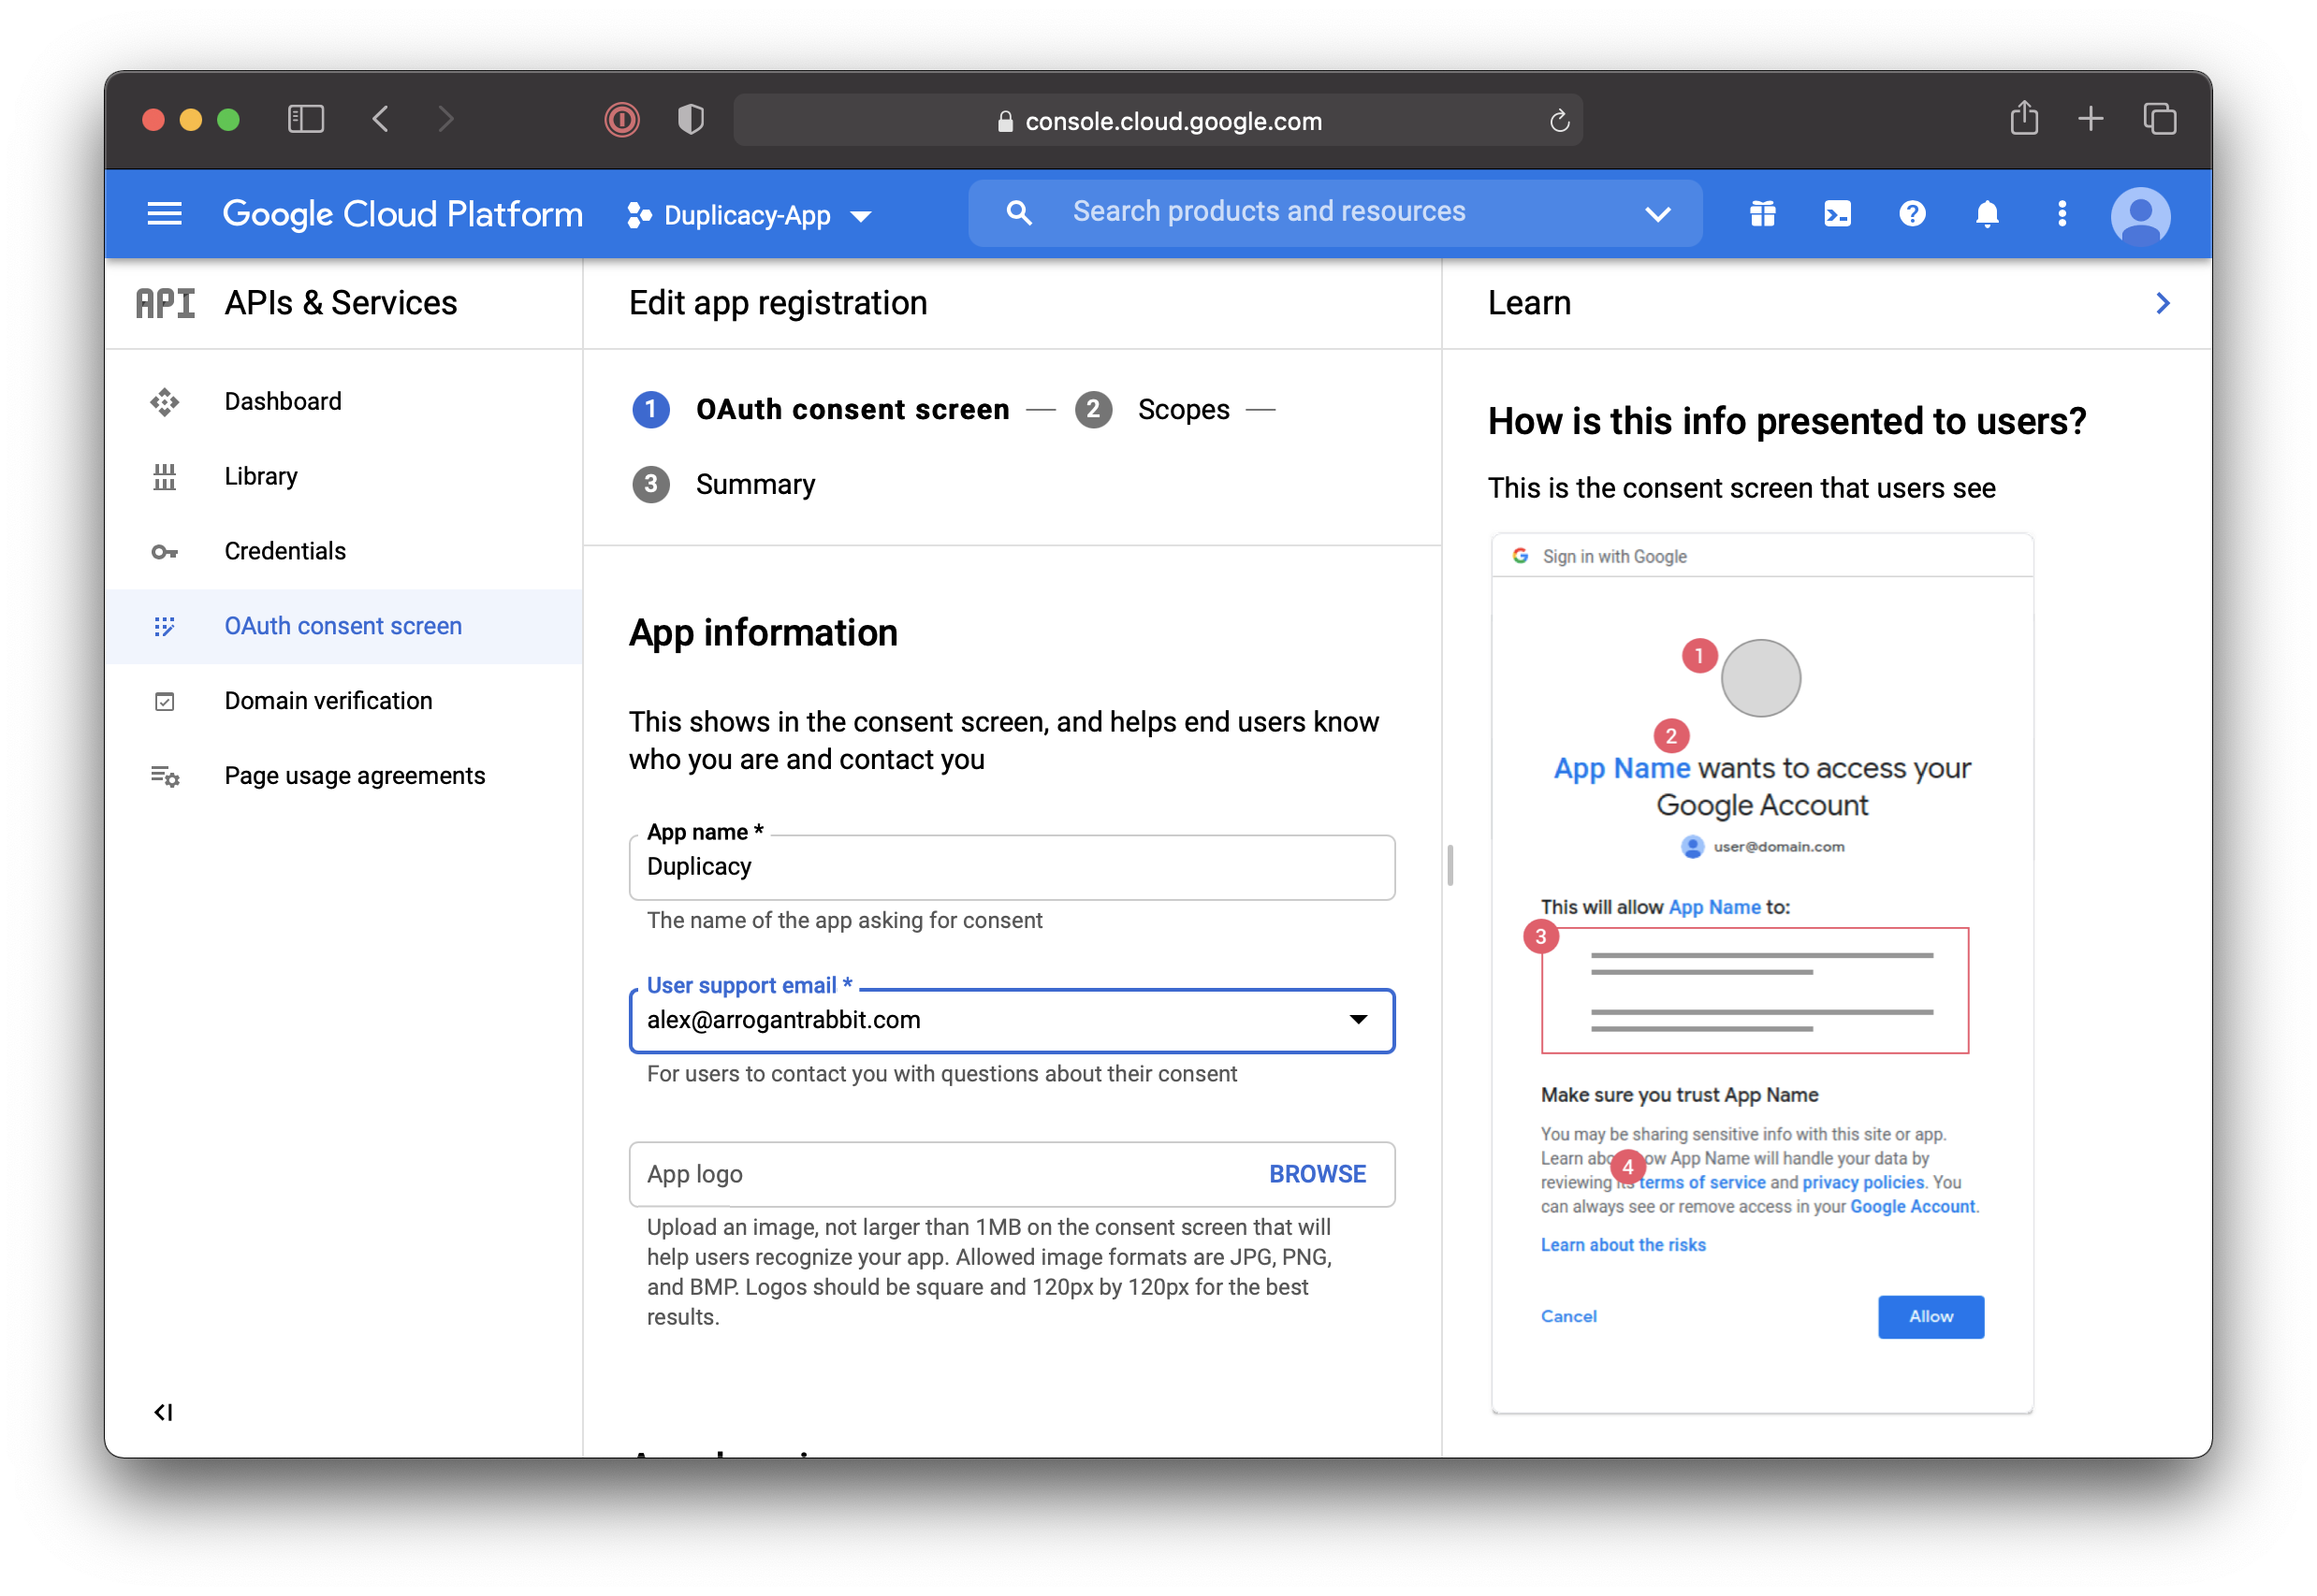This screenshot has height=1596, width=2317.
Task: Reload the page in address bar
Action: [1559, 121]
